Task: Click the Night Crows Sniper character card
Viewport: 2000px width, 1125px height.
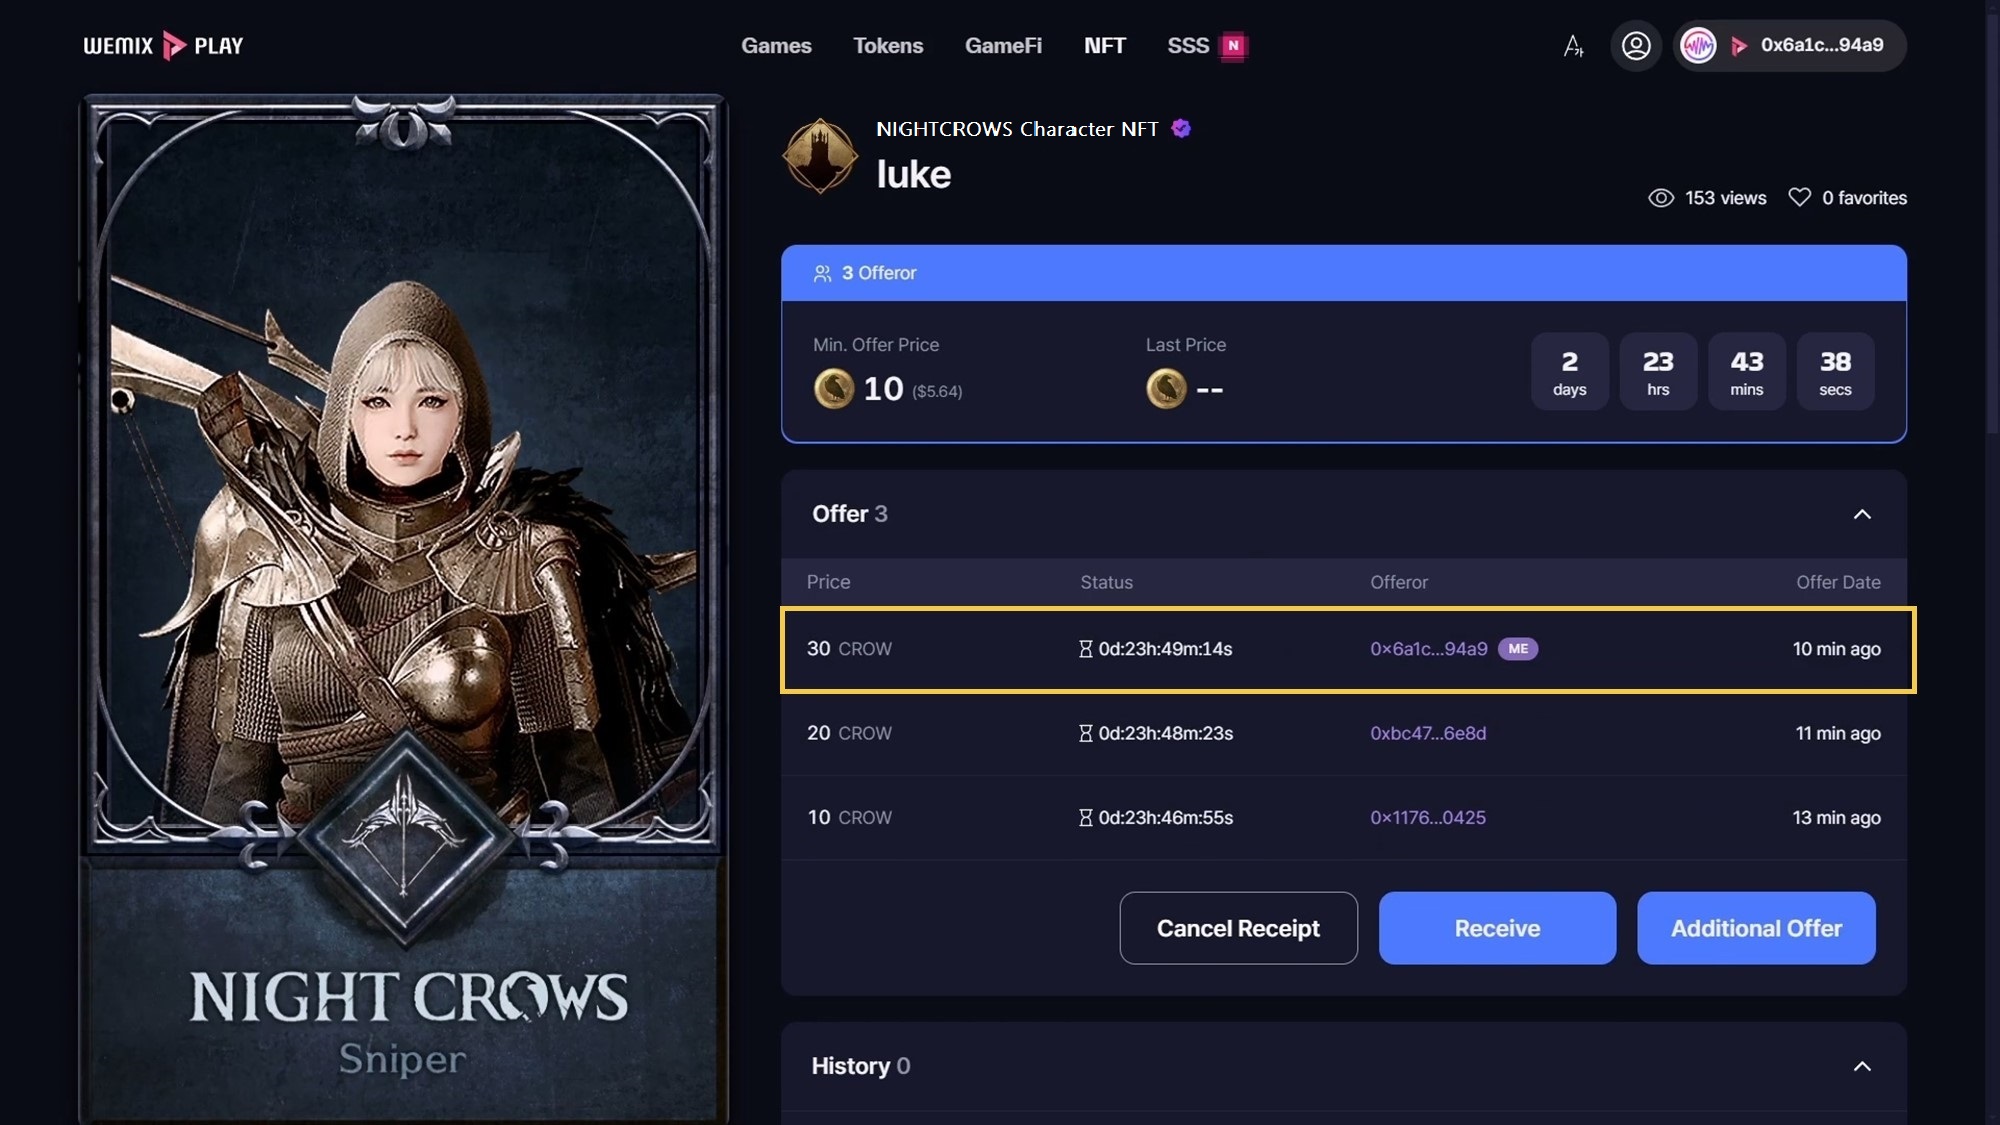Action: tap(404, 608)
